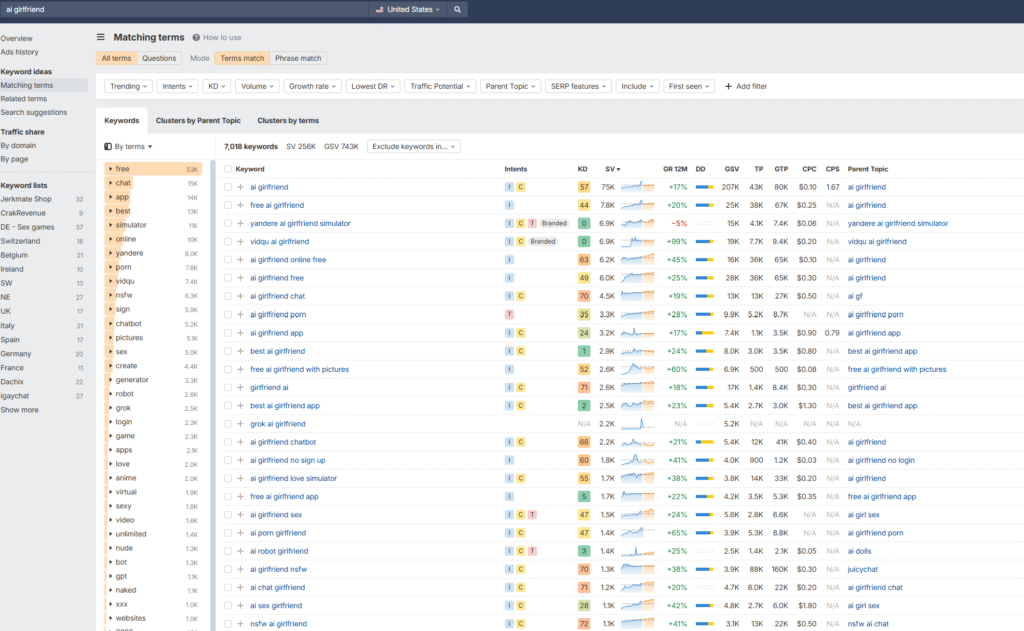This screenshot has width=1024, height=631.
Task: Click plus icon next to 'ai girlfriend porn'
Action: (x=240, y=314)
